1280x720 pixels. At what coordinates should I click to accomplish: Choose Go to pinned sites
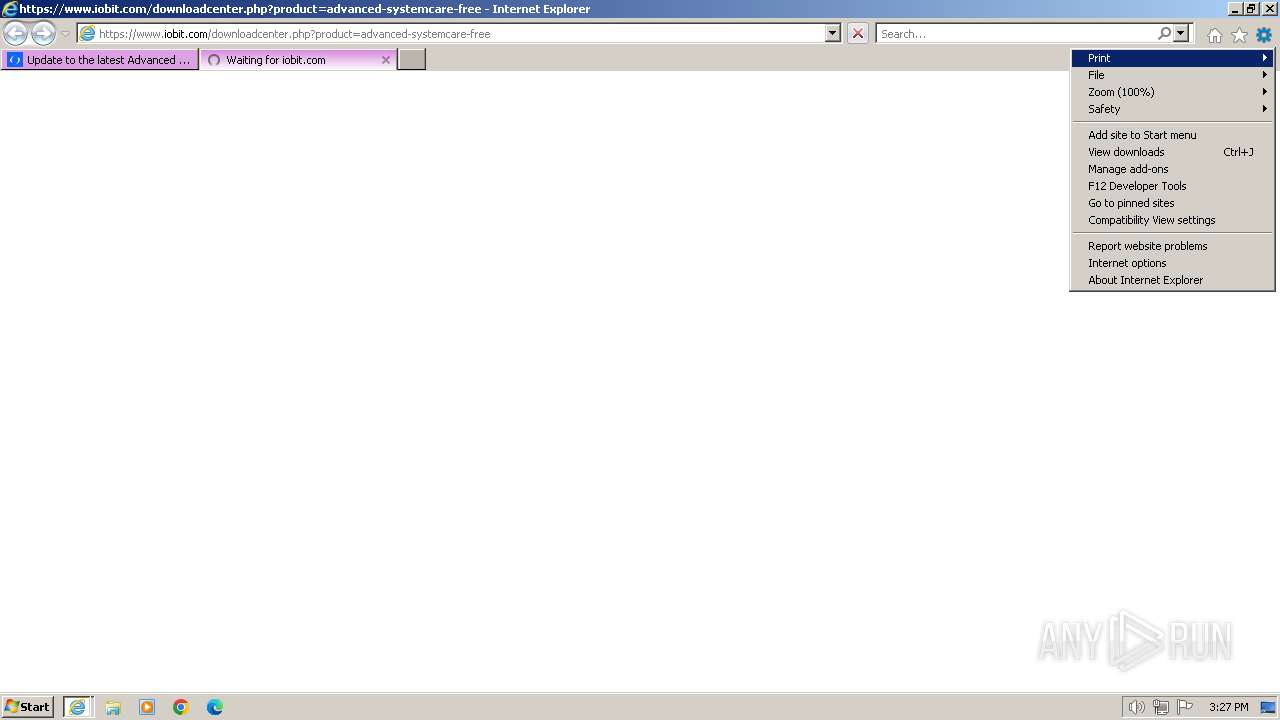tap(1172, 203)
